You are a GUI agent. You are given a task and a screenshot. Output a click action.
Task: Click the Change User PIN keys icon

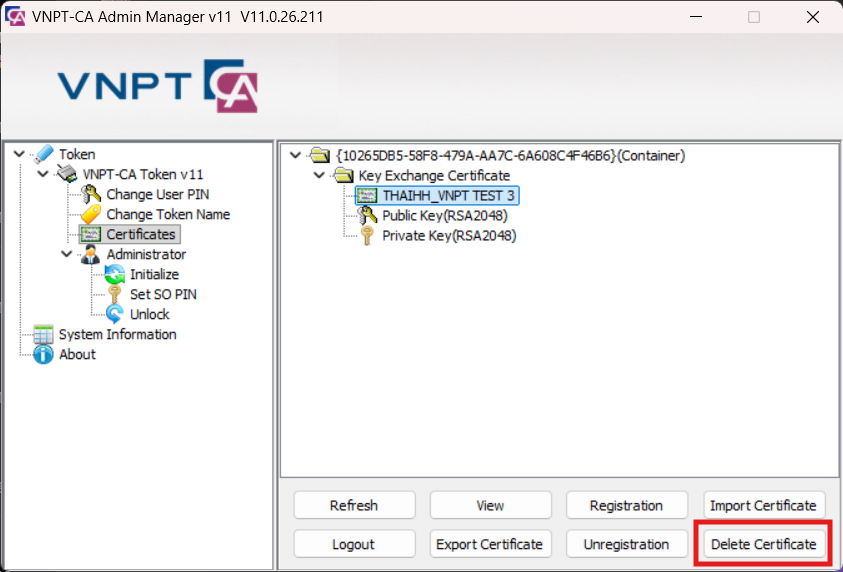(90, 194)
